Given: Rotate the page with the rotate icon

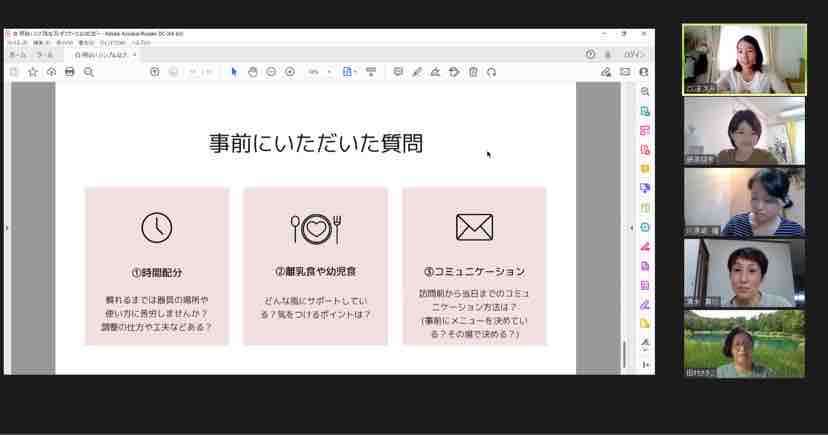Looking at the screenshot, I should [492, 72].
